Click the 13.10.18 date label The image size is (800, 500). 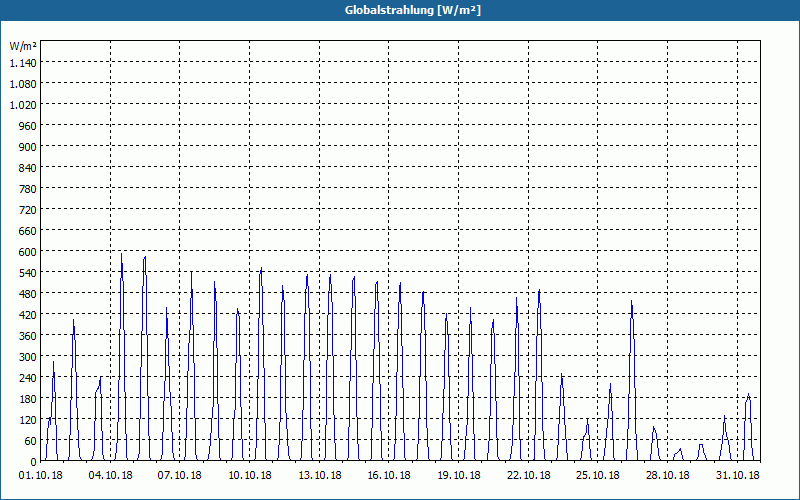point(320,476)
